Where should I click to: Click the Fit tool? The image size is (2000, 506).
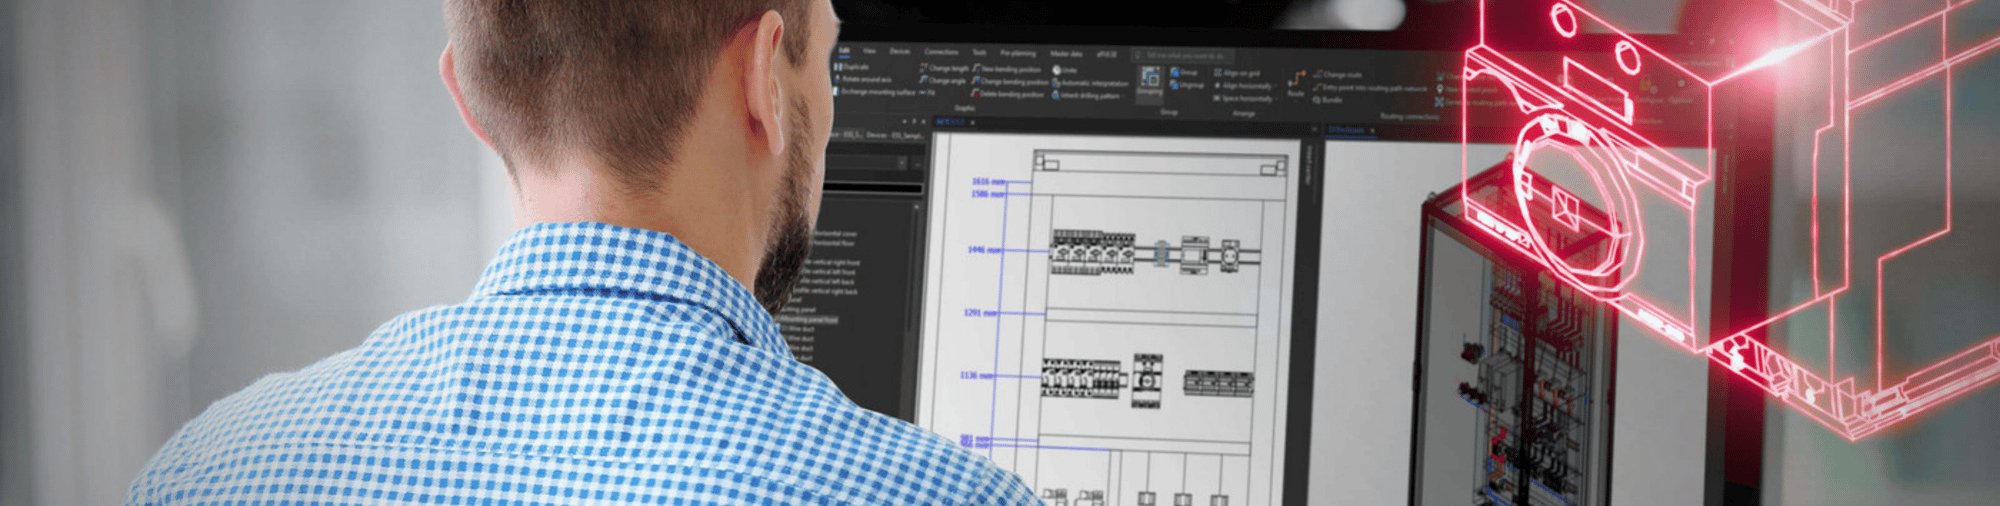[x=927, y=92]
